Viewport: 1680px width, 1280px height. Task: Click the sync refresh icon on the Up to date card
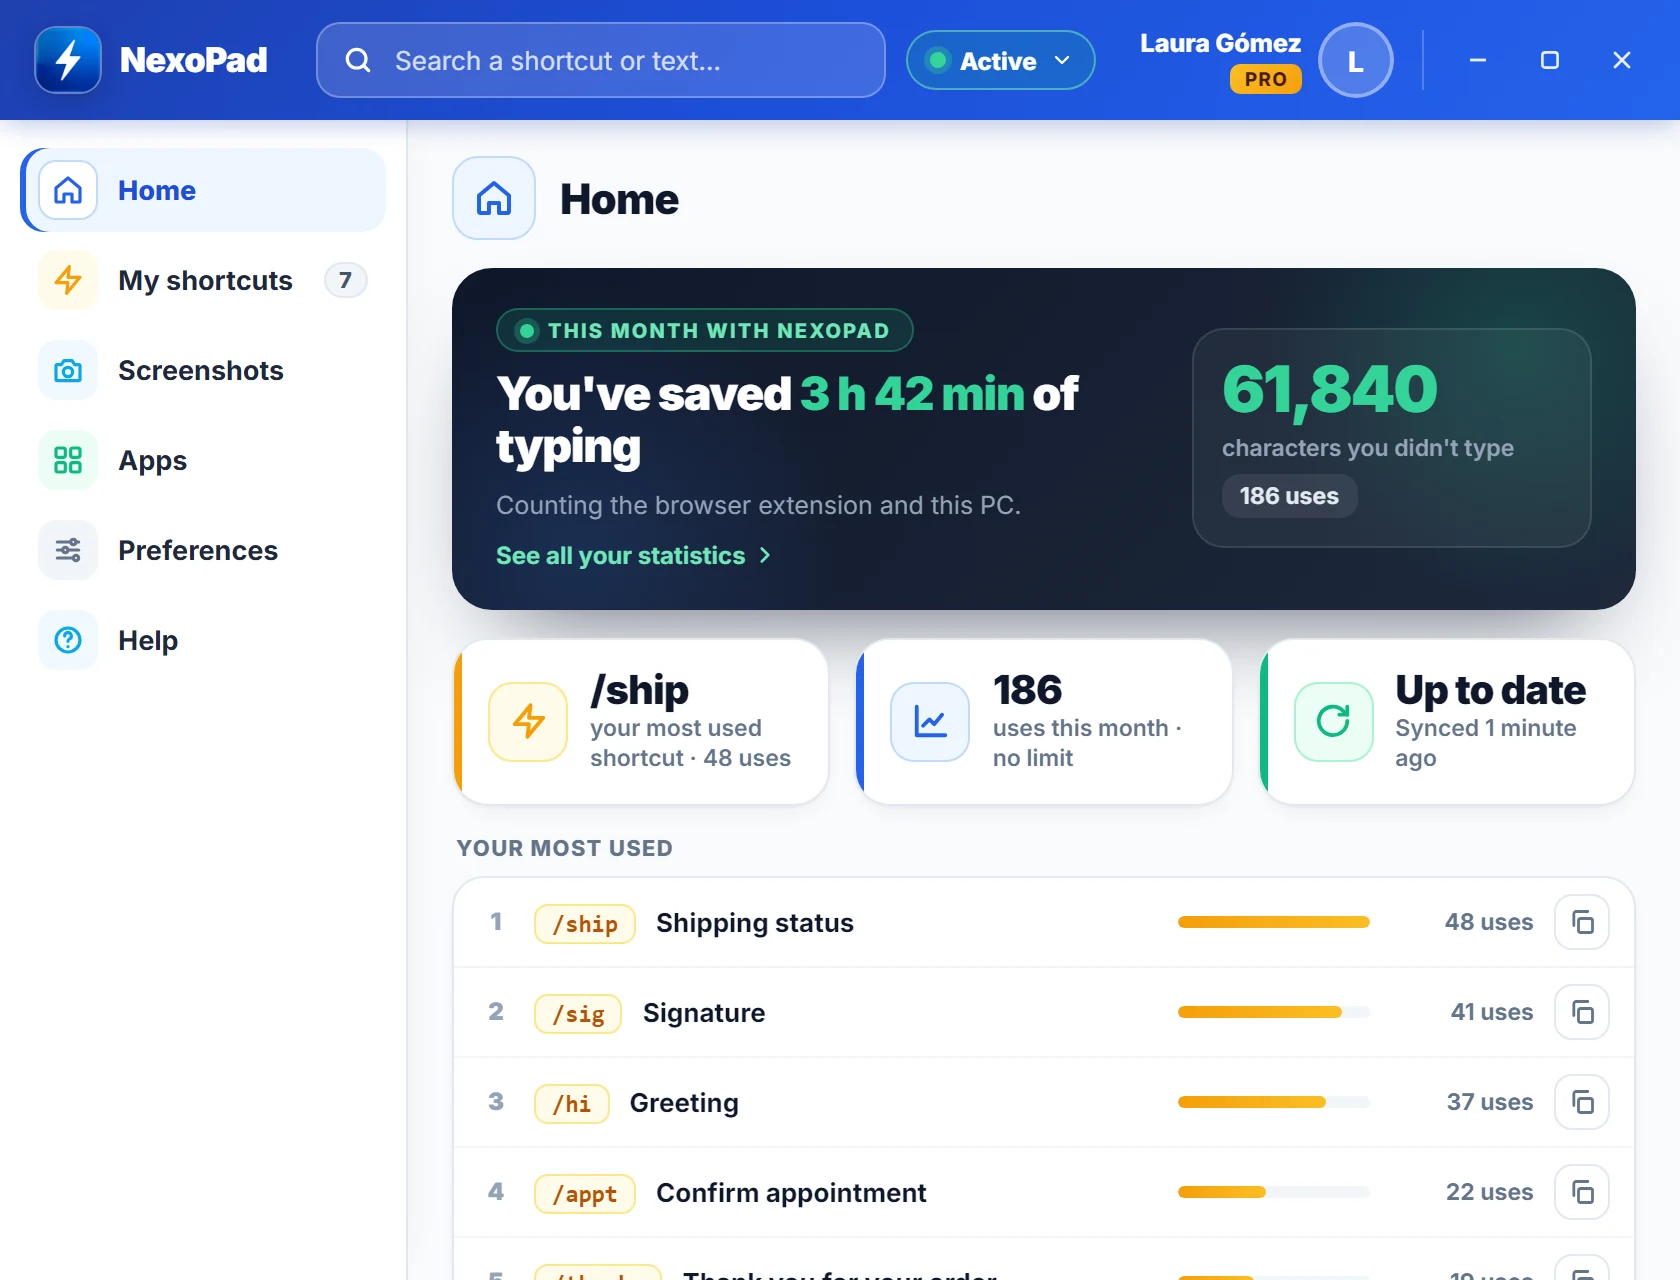1333,721
